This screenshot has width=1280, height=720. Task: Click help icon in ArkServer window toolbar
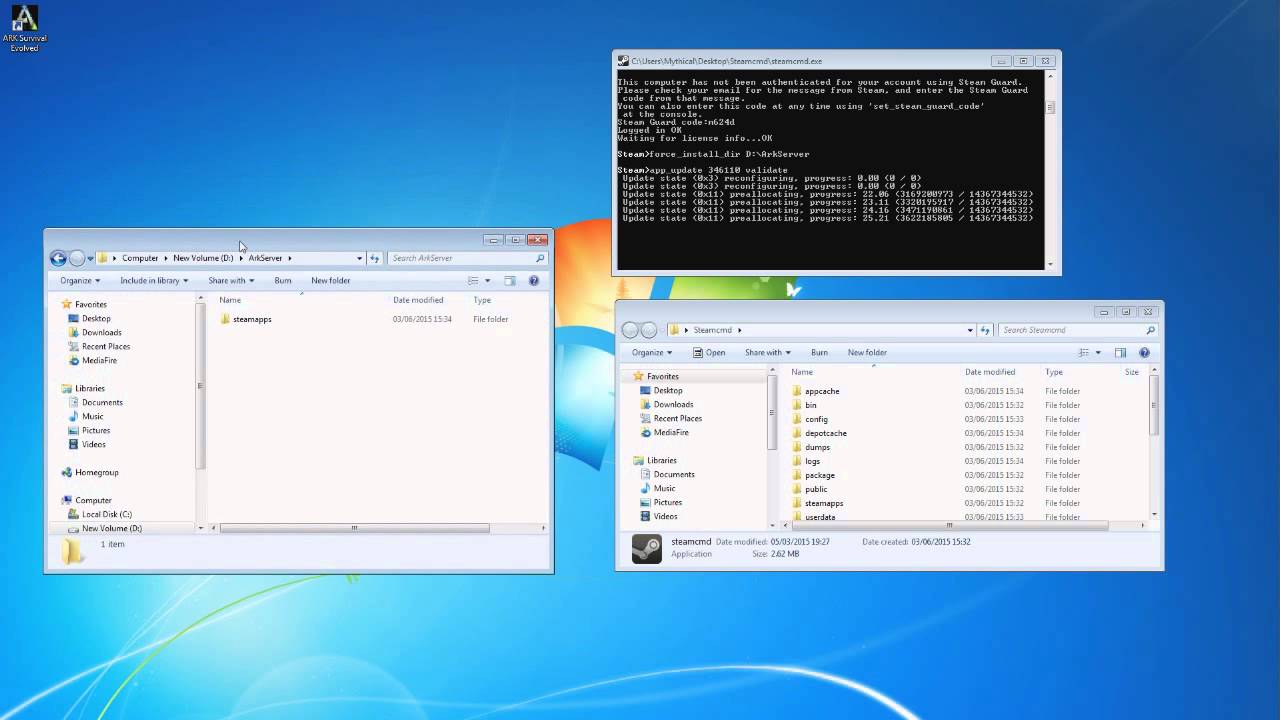[534, 281]
